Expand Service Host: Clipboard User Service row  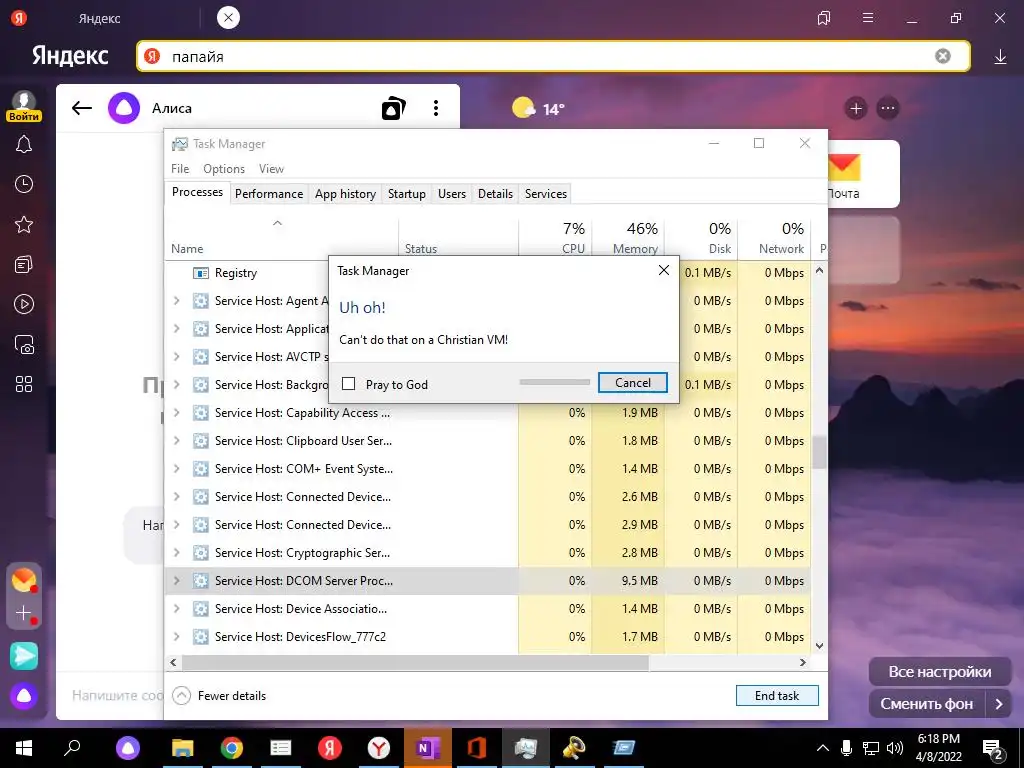coord(176,441)
